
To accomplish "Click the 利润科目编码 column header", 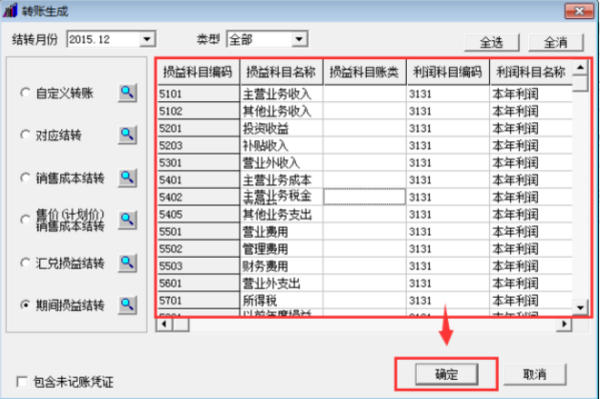I will (448, 72).
